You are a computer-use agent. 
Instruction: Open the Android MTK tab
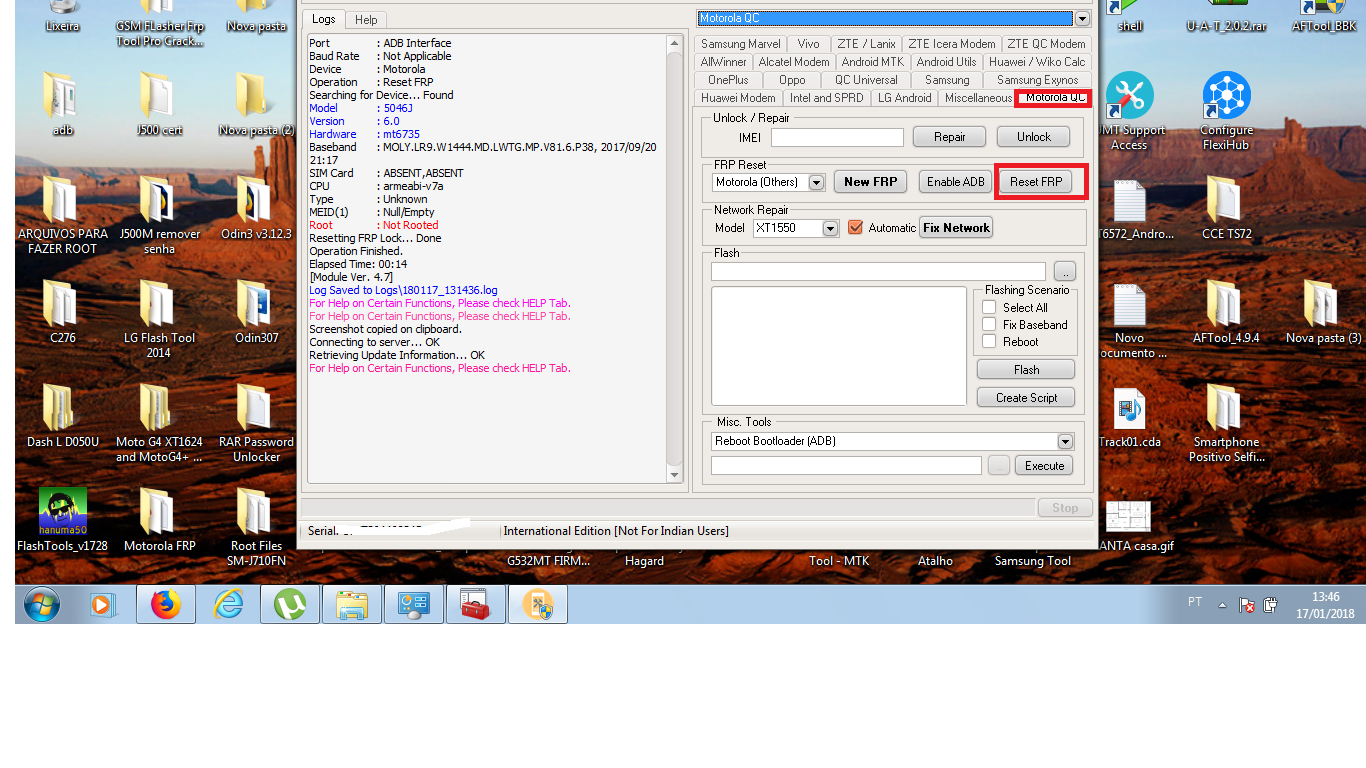pos(873,62)
